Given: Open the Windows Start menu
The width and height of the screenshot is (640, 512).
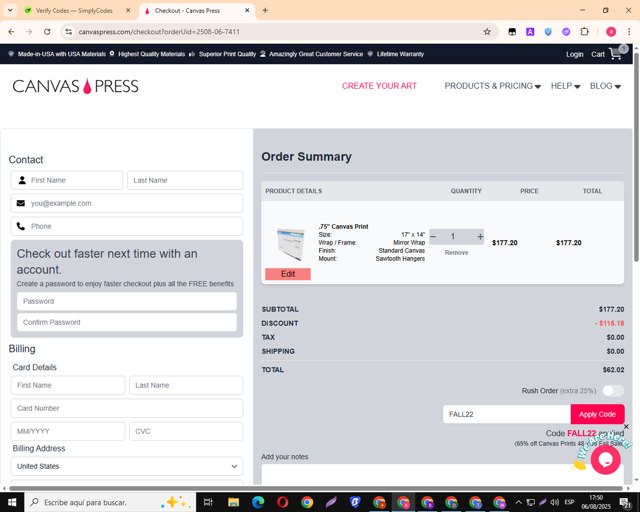Looking at the screenshot, I should pos(12,502).
